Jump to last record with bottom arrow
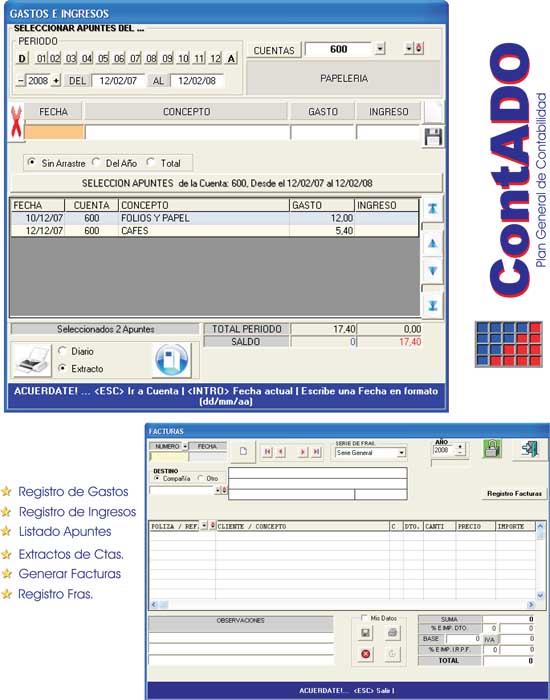Viewport: 550px width, 700px height. pos(432,305)
